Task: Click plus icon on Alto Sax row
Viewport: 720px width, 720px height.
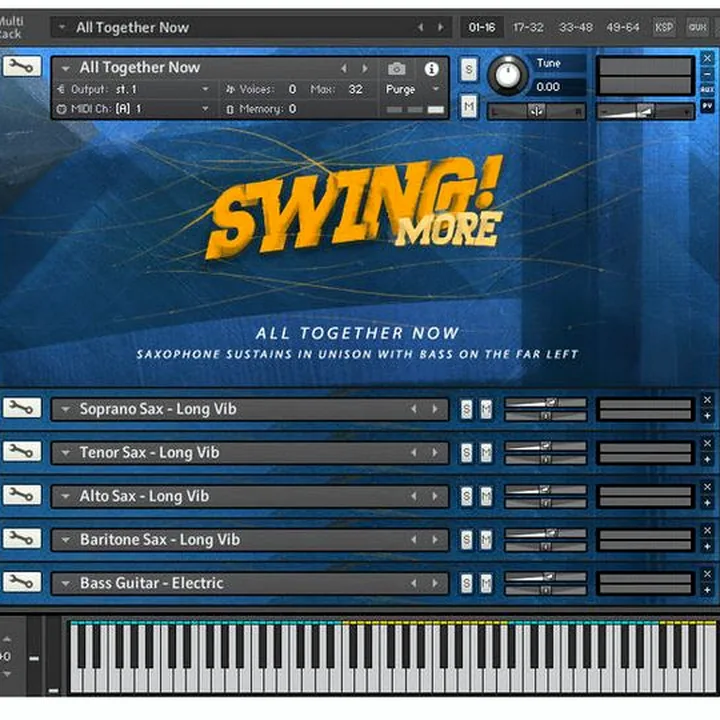Action: tap(707, 503)
